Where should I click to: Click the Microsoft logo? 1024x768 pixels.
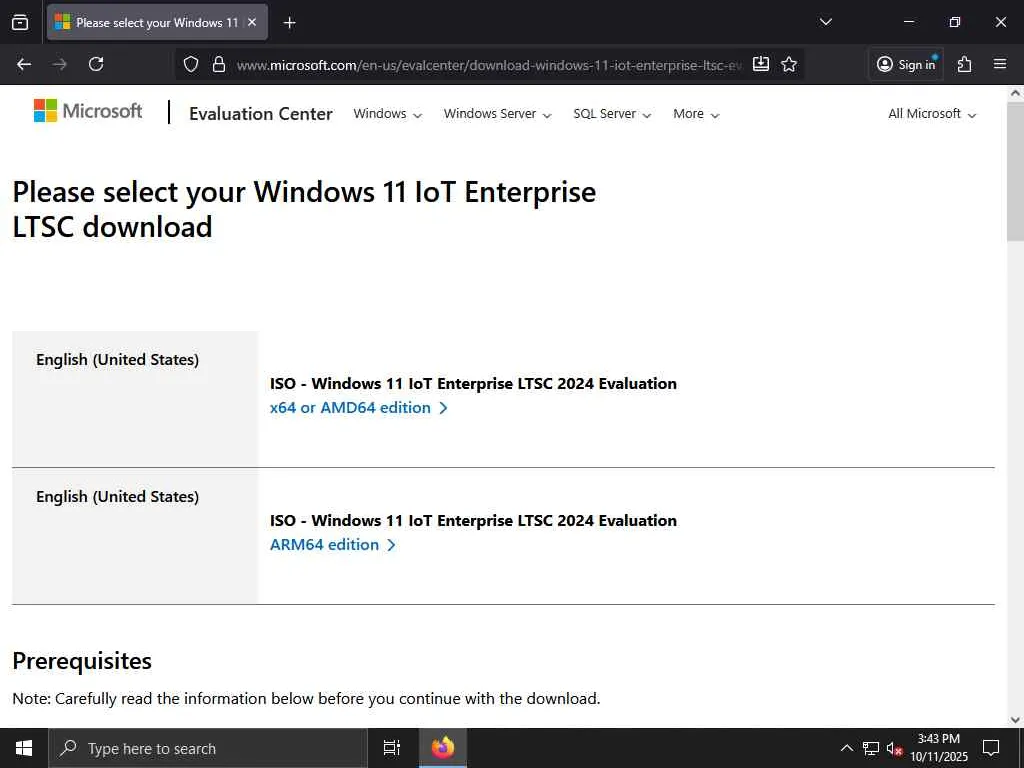88,111
